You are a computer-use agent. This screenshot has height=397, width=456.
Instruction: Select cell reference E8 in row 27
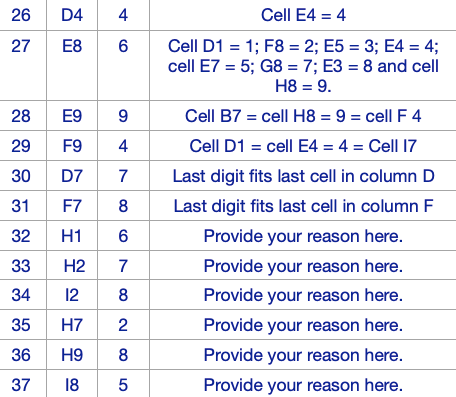(72, 46)
